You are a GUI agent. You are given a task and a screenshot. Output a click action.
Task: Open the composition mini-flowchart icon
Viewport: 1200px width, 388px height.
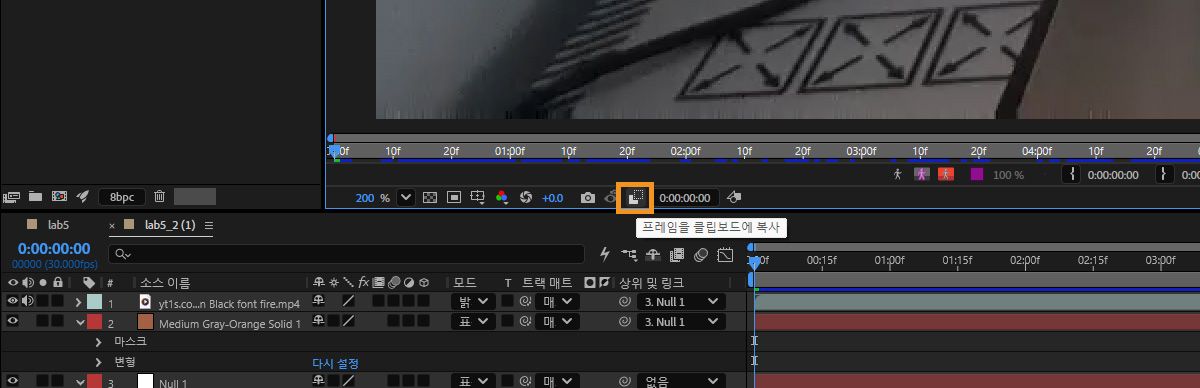(x=629, y=255)
